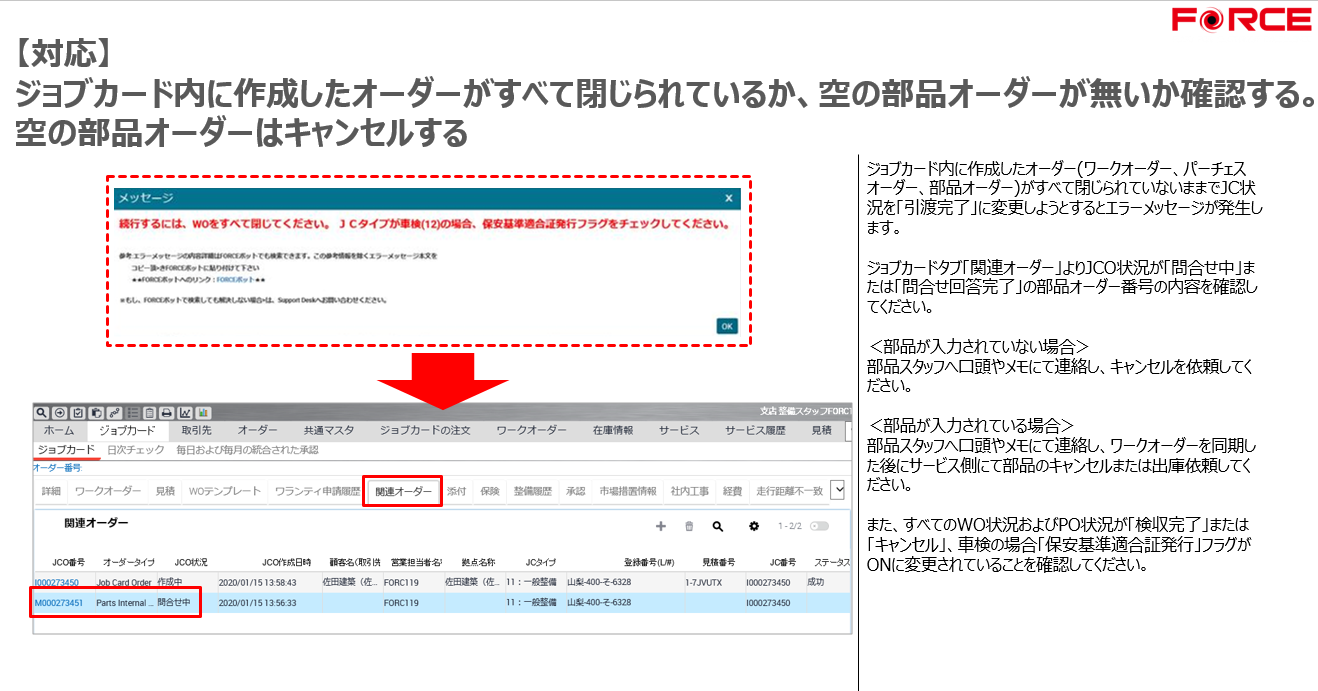Select the 在庫情報 menu item
Screen dimensions: 1318x691
(612, 430)
